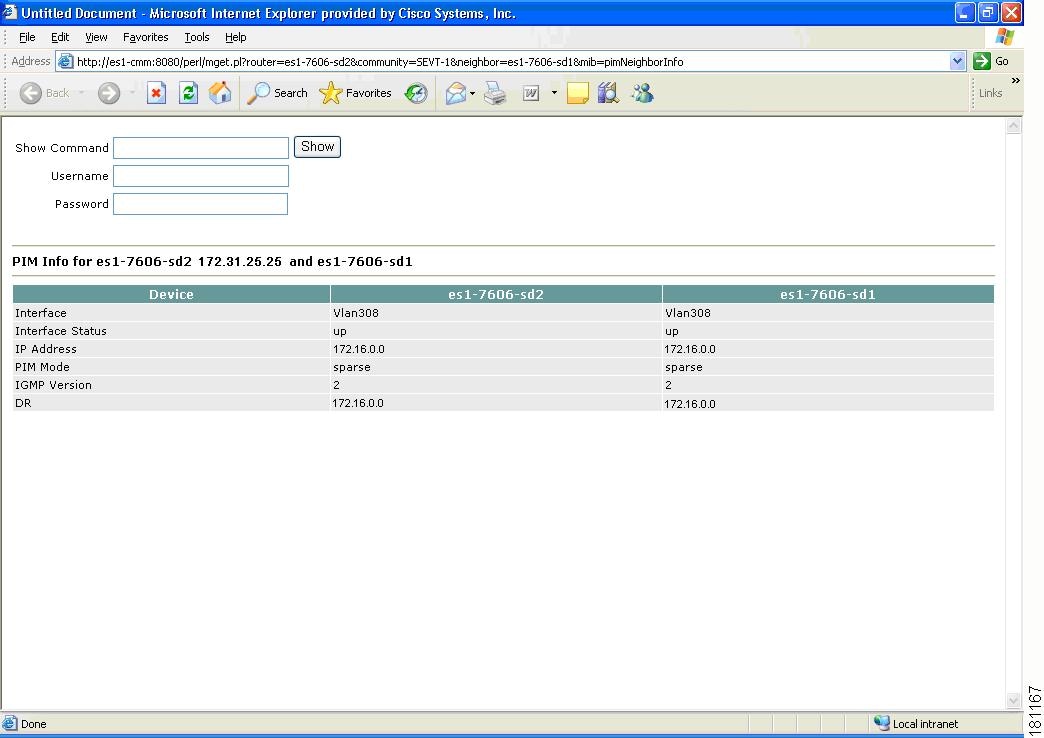Stop the page from loading
Viewport: 1044px width, 738px height.
click(157, 92)
